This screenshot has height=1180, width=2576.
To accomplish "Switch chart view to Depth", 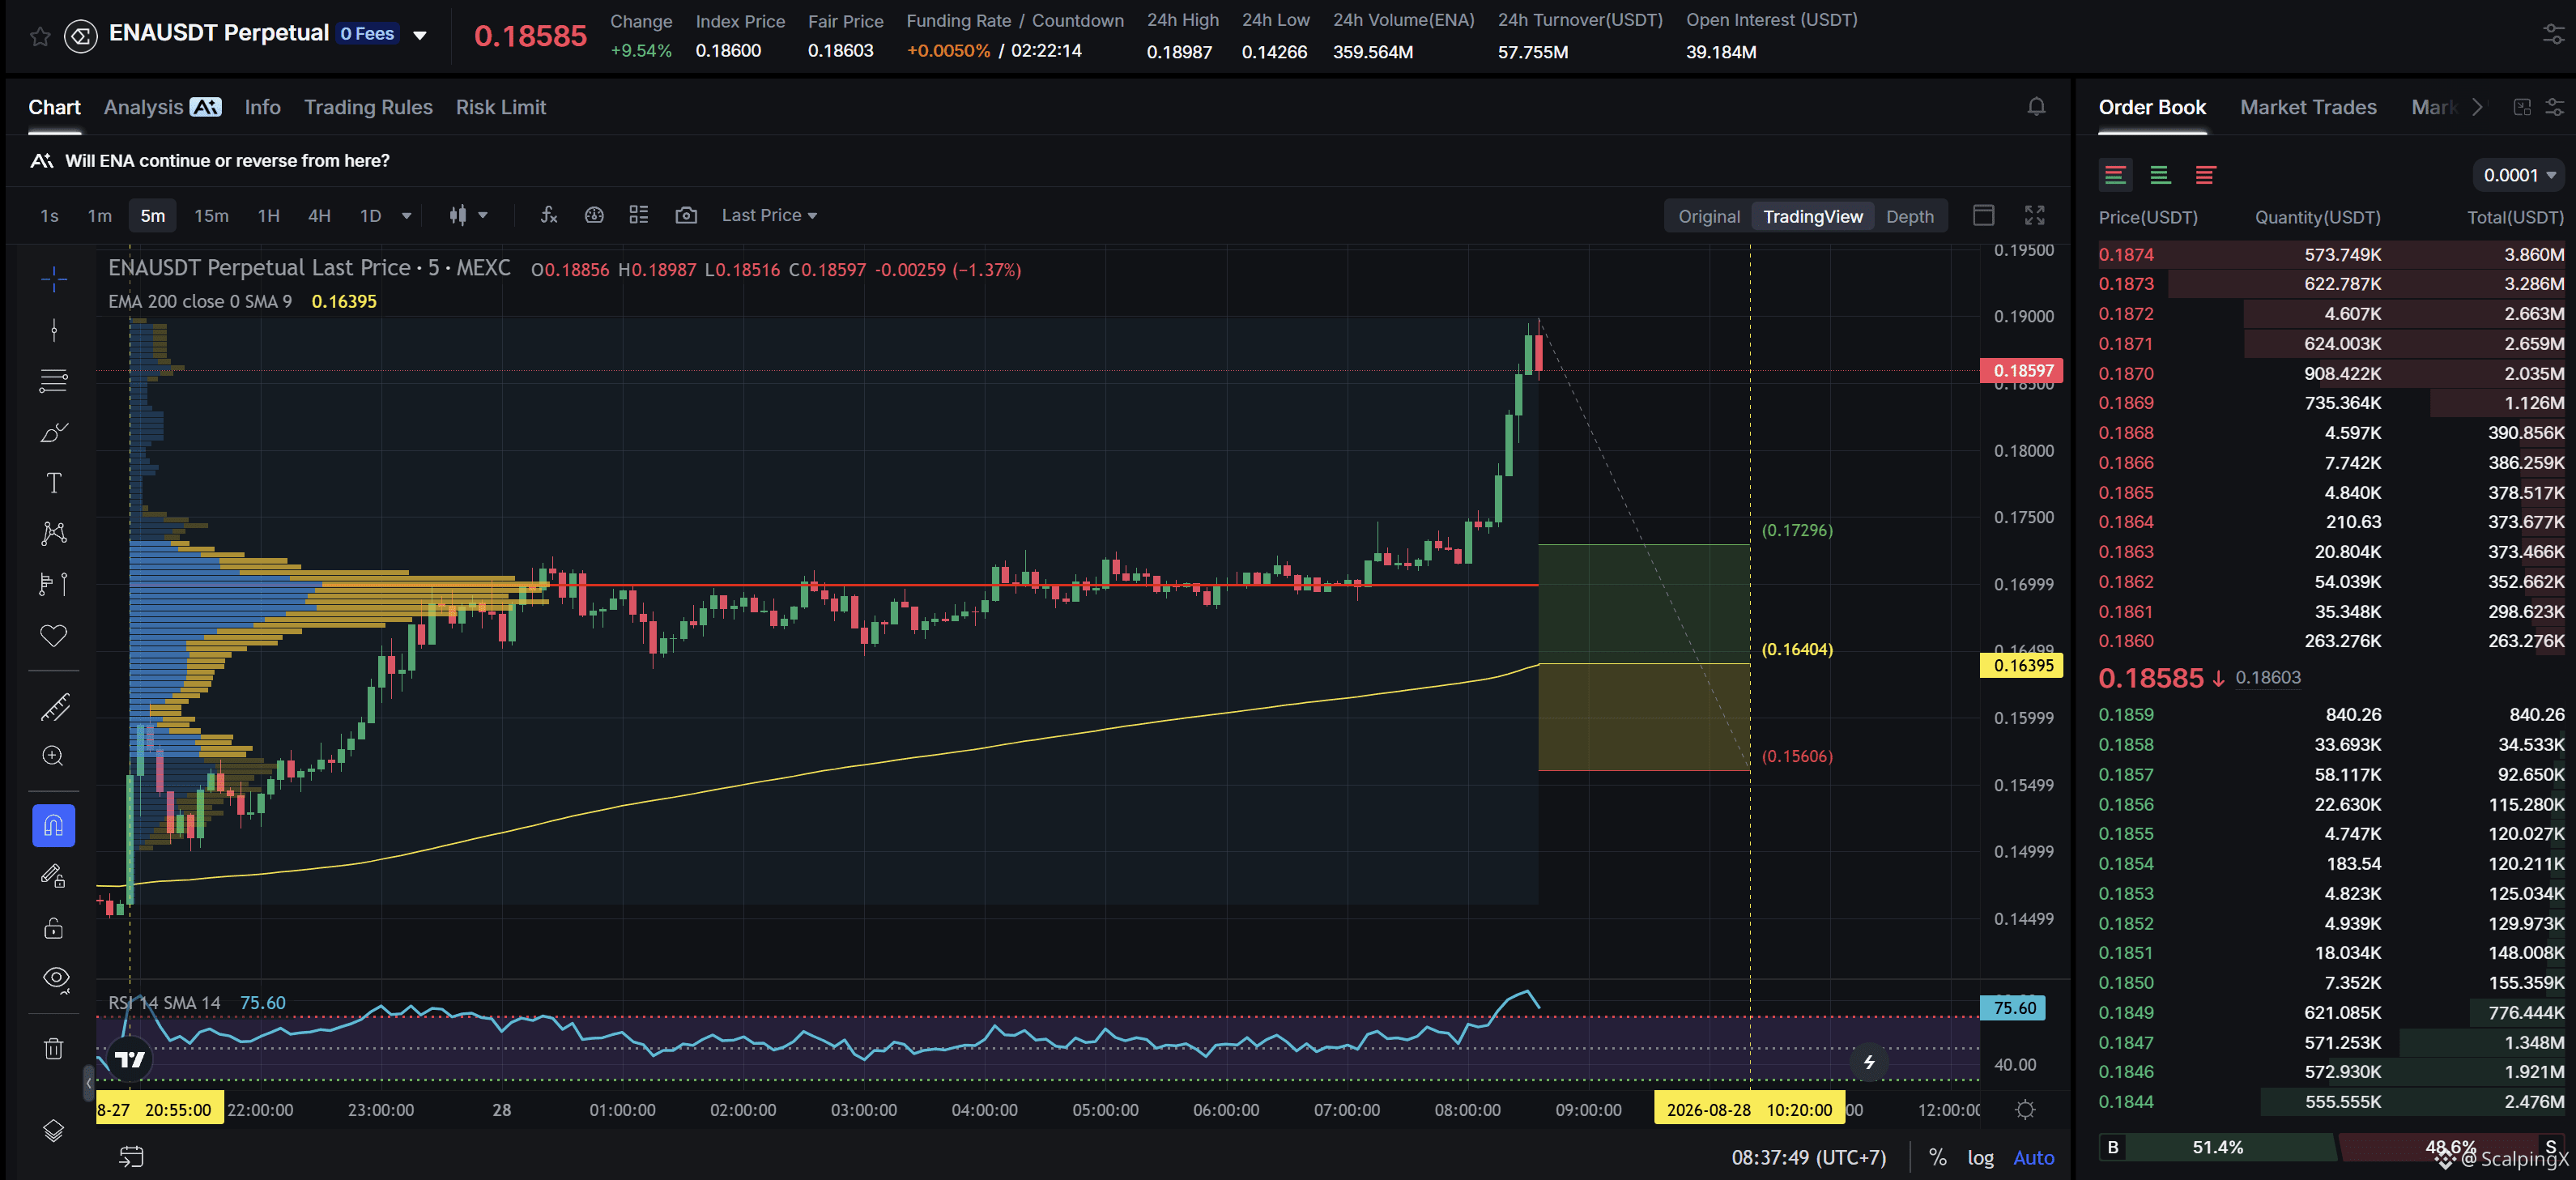I will click(1909, 216).
